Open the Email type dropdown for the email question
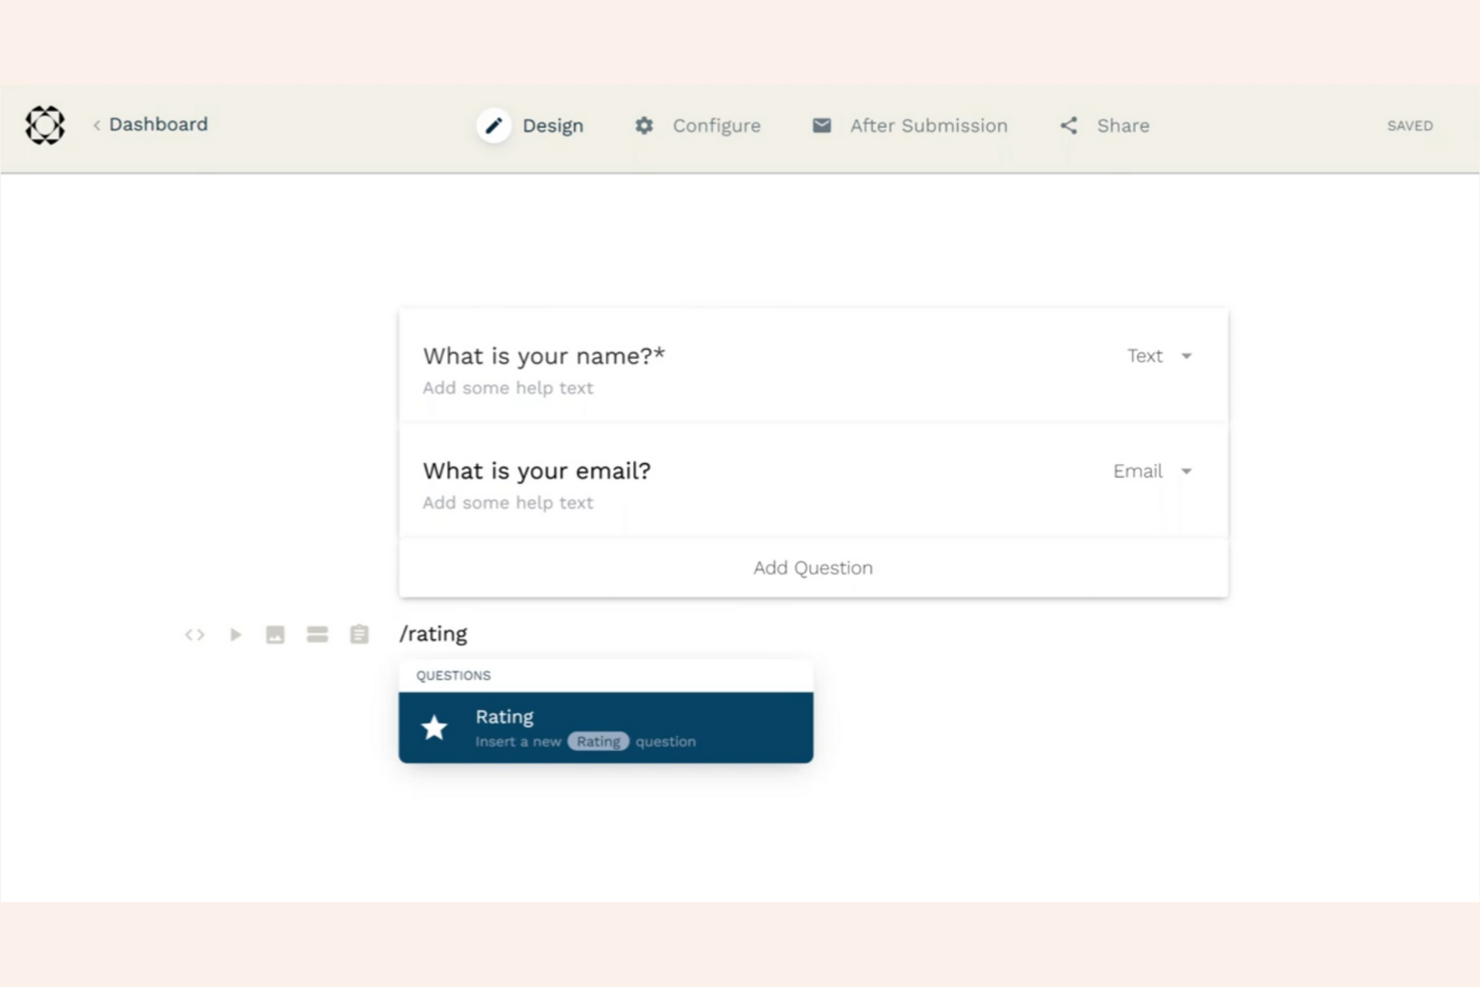 tap(1152, 471)
